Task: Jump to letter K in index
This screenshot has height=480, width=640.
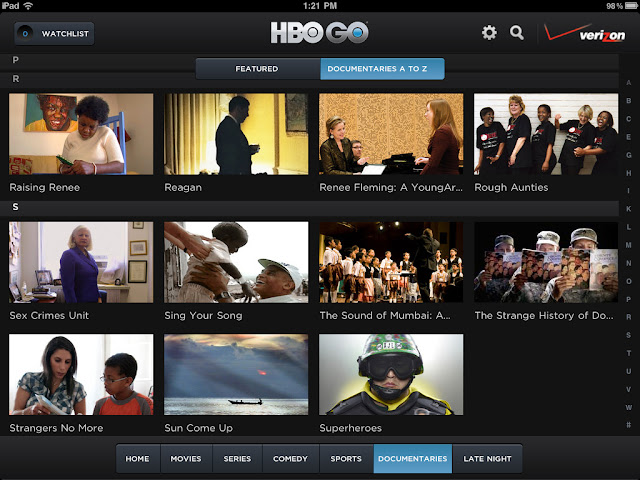Action: pyautogui.click(x=629, y=209)
